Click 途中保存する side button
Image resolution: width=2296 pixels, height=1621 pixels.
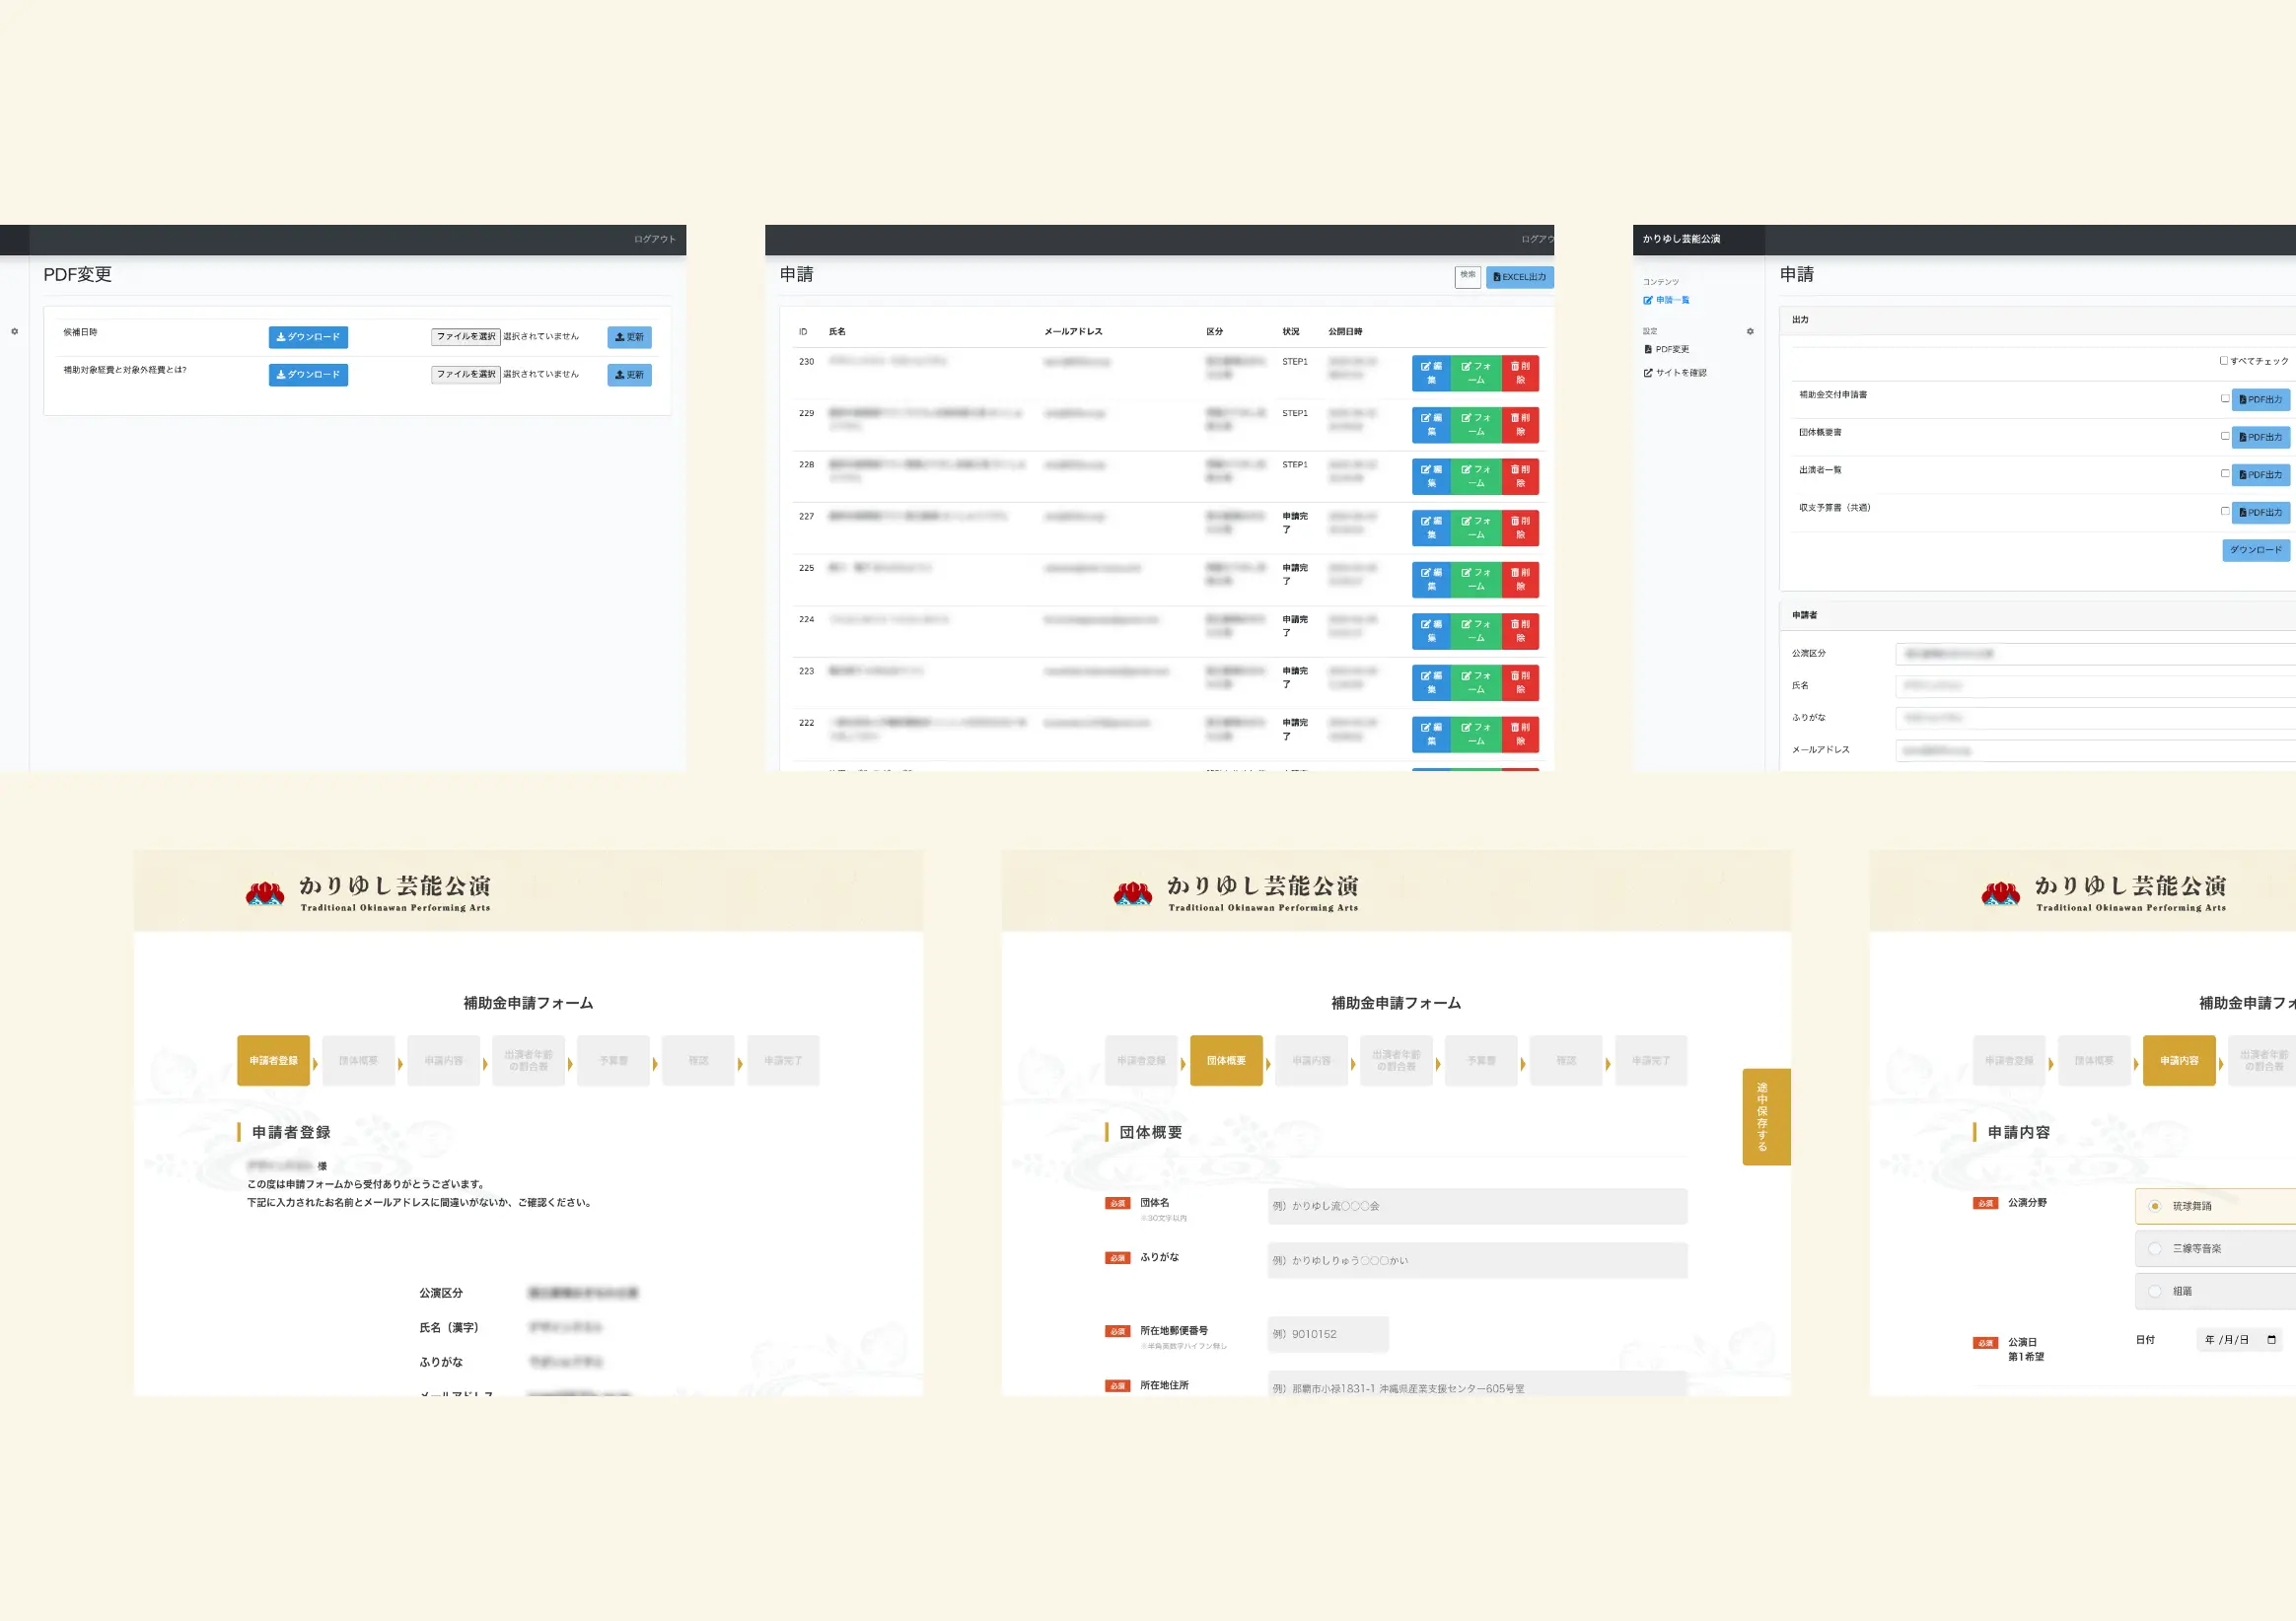pyautogui.click(x=1765, y=1116)
